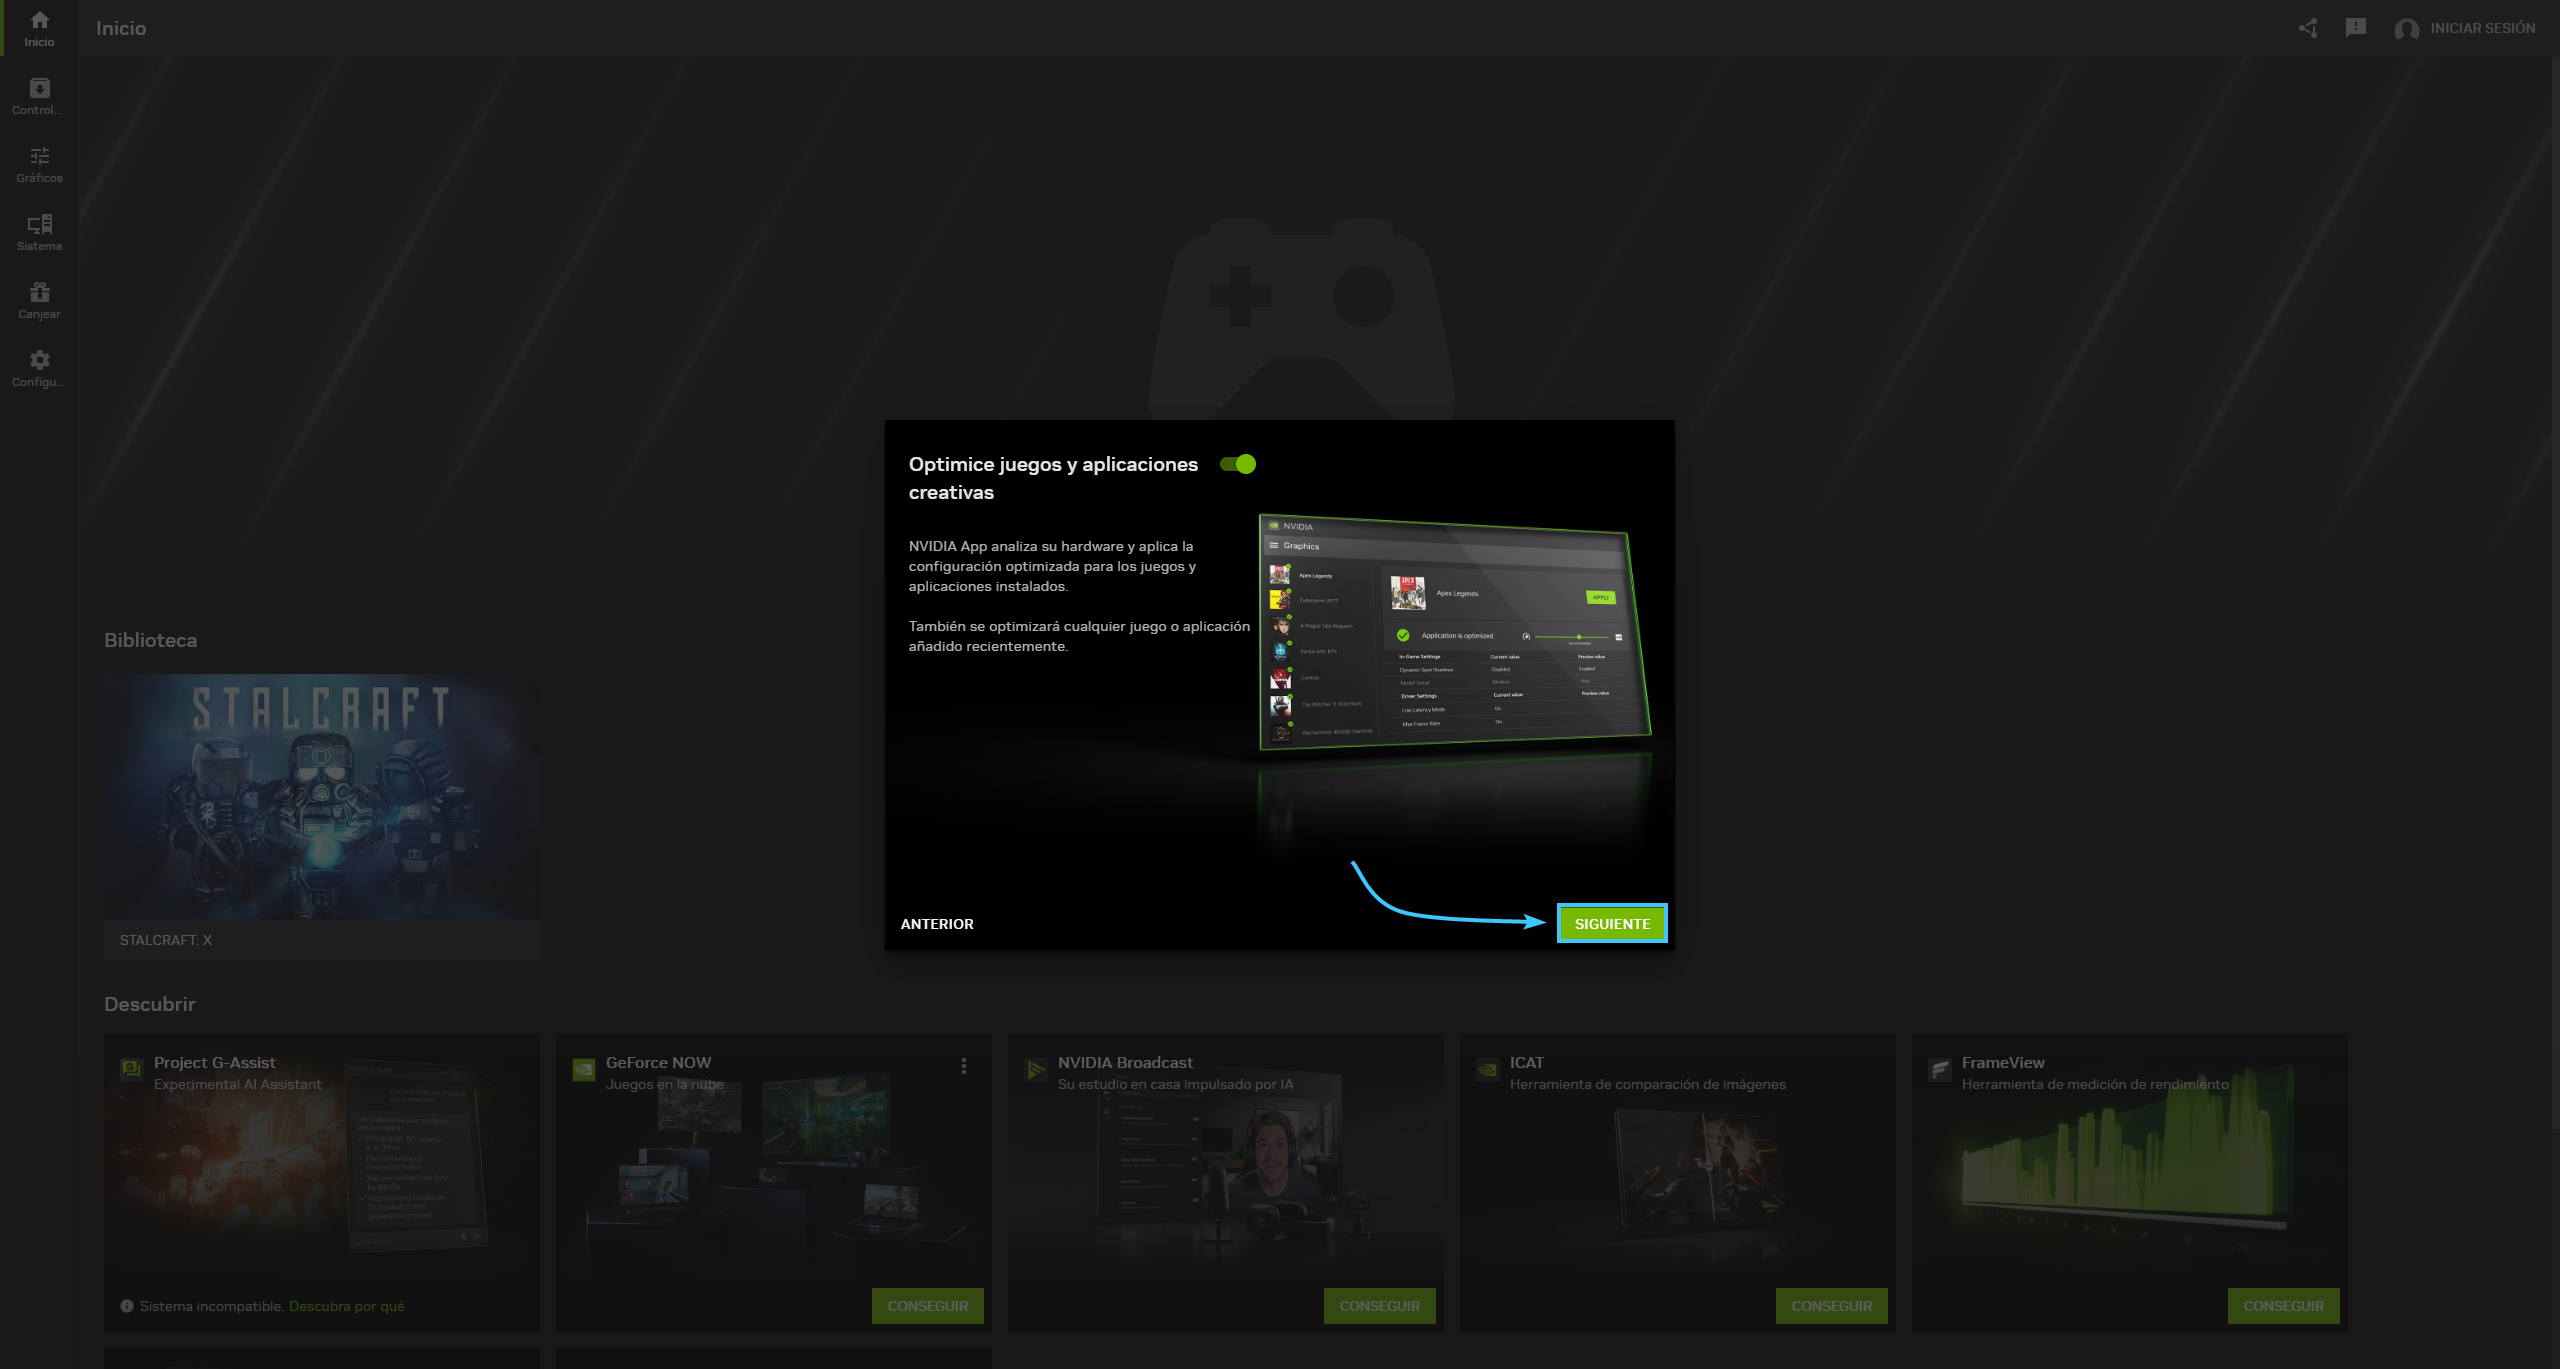Click the Project G-Assist card icon
Viewport: 2560px width, 1369px height.
click(x=131, y=1069)
